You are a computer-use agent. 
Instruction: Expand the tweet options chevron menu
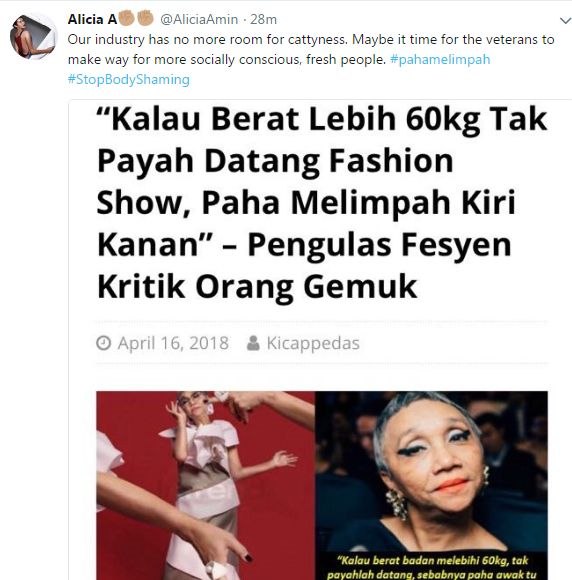565,21
